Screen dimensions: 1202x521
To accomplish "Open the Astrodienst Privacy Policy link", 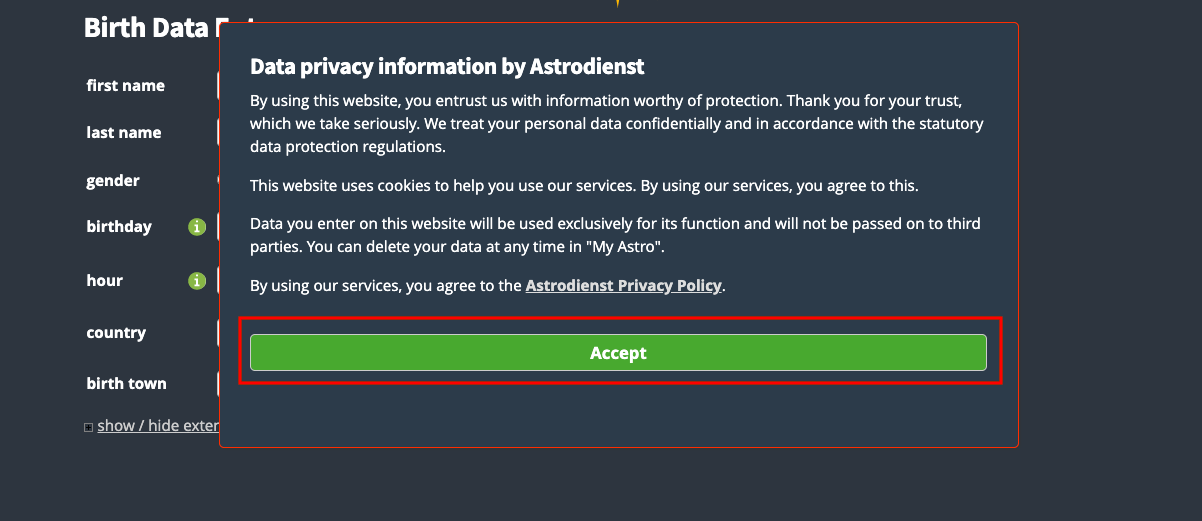I will point(623,285).
